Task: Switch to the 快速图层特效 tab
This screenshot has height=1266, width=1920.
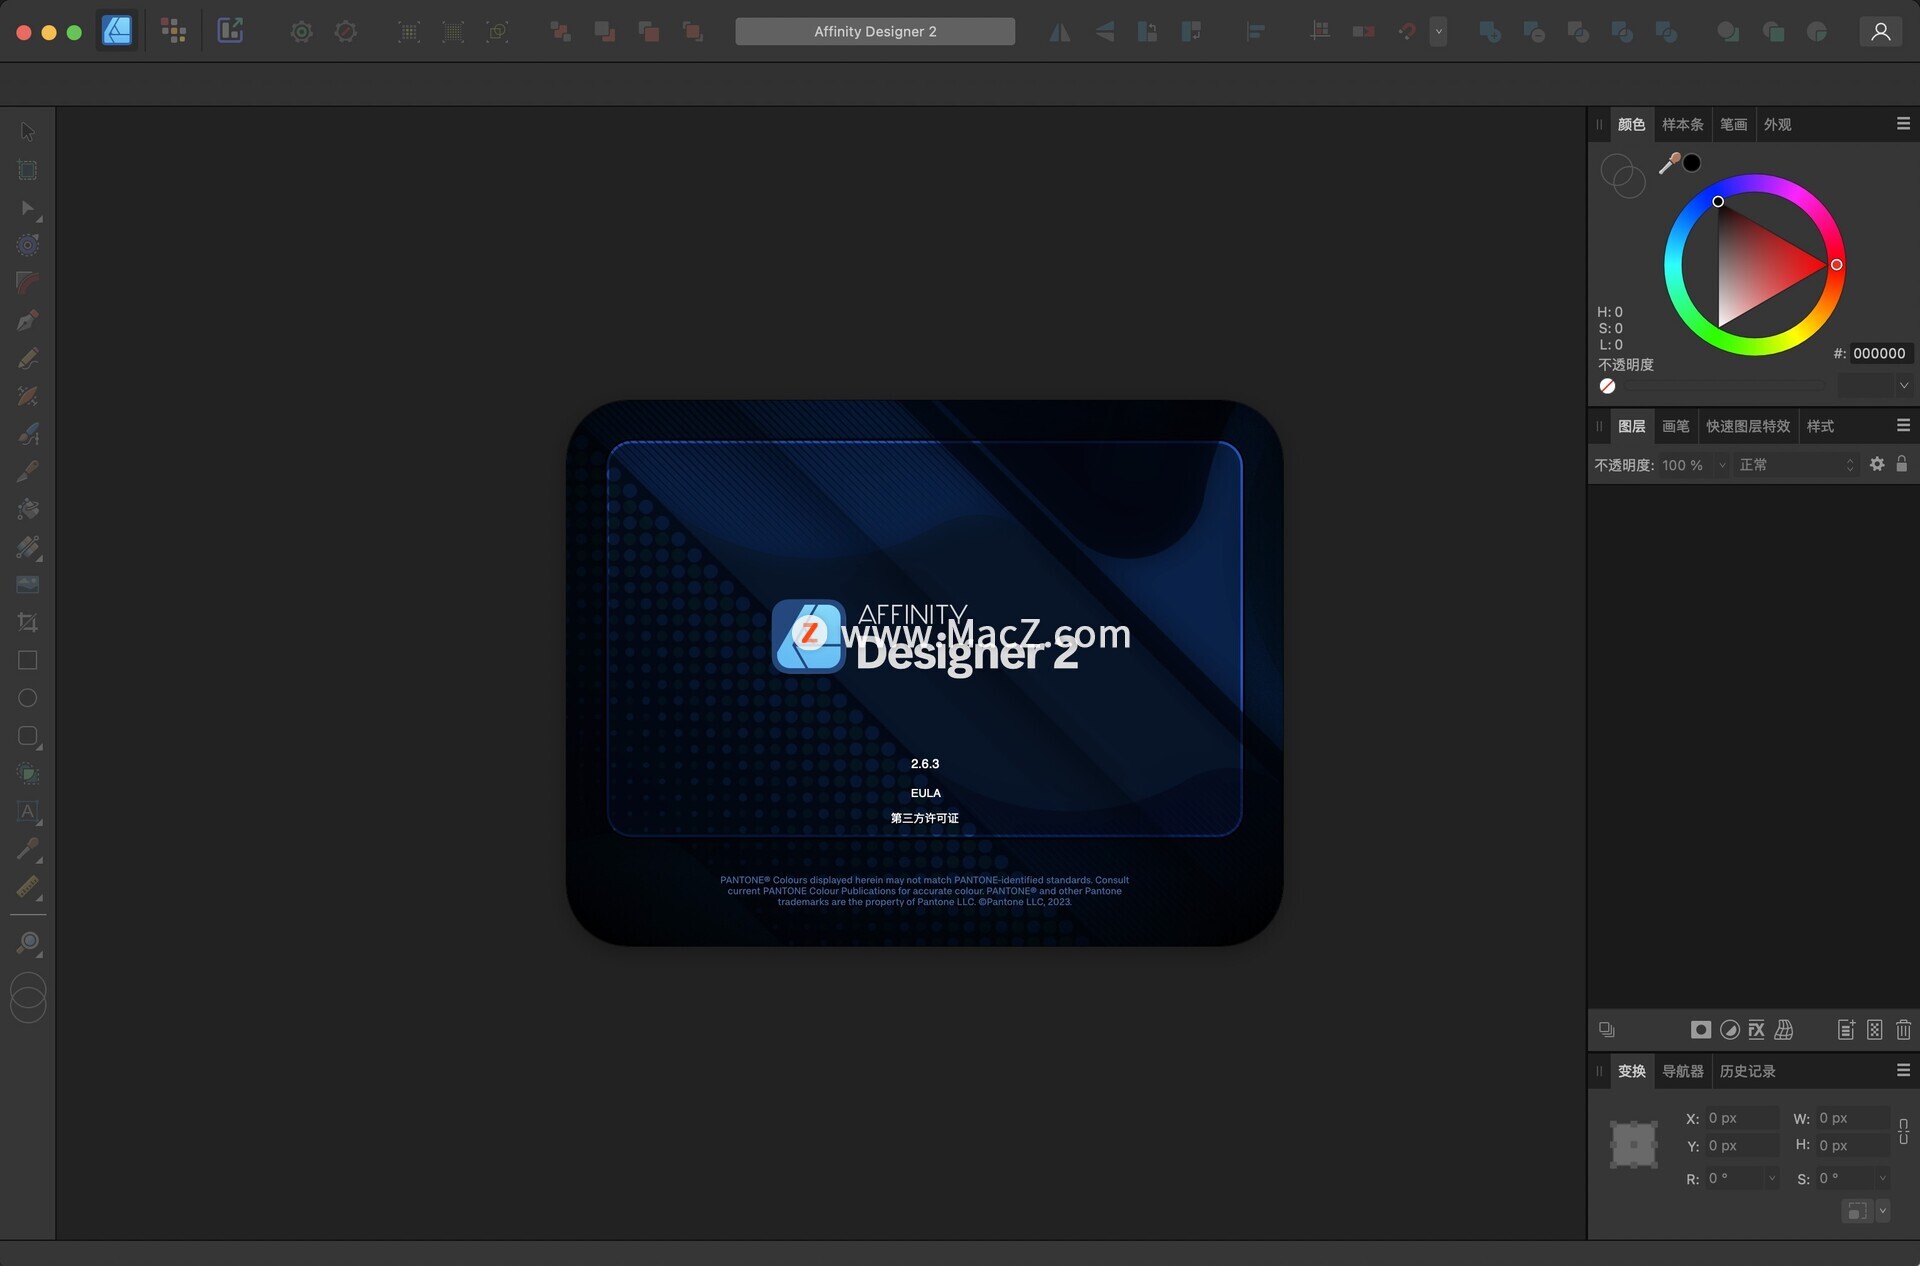Action: tap(1748, 427)
